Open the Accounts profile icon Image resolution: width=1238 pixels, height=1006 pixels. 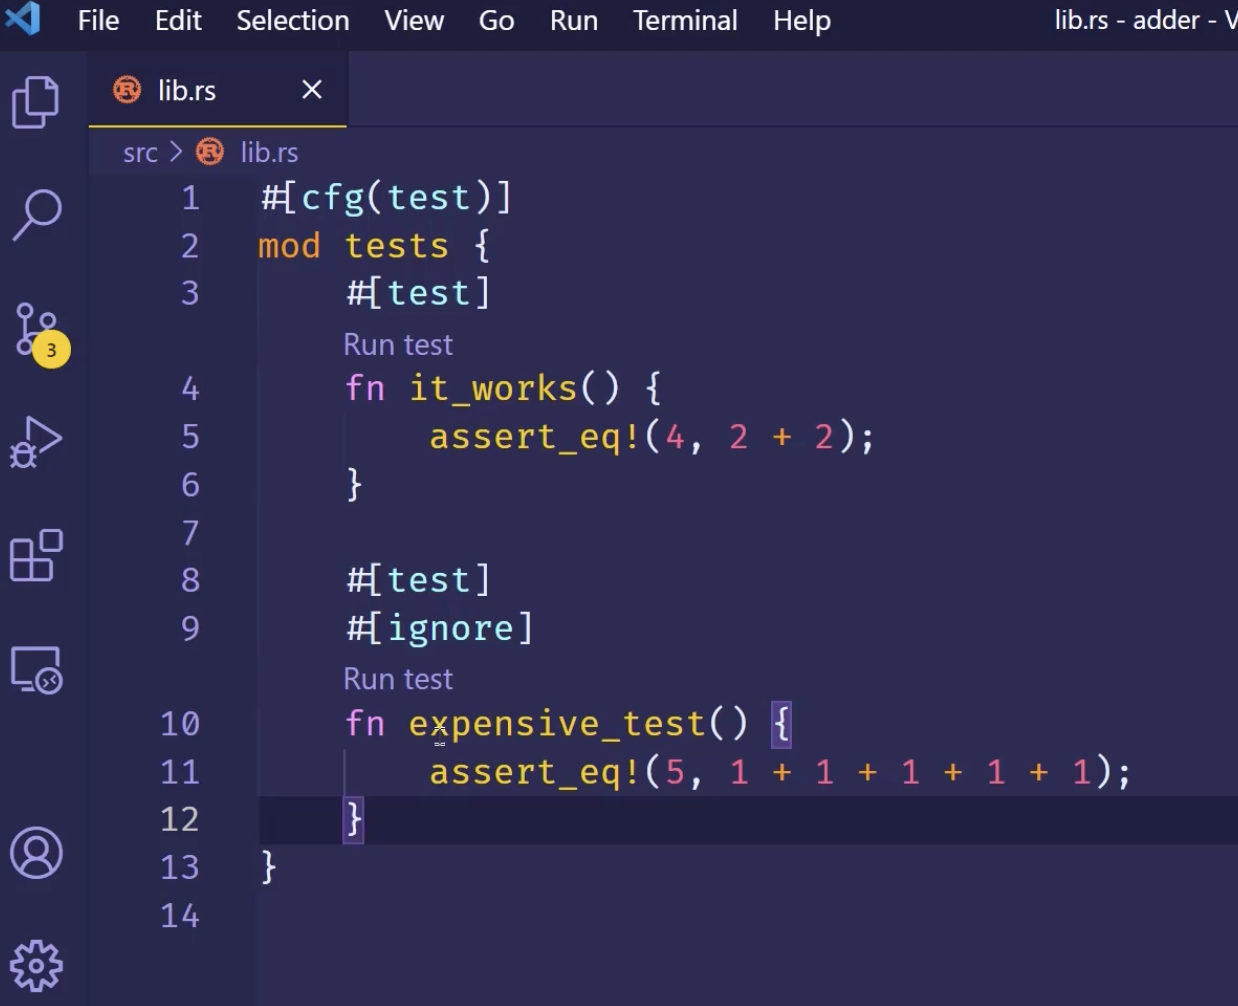click(x=36, y=853)
